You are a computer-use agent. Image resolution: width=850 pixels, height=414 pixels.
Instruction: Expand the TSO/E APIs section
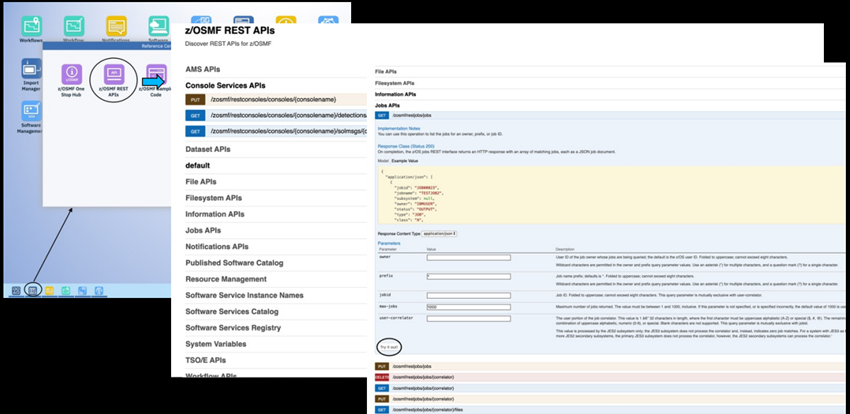(205, 360)
